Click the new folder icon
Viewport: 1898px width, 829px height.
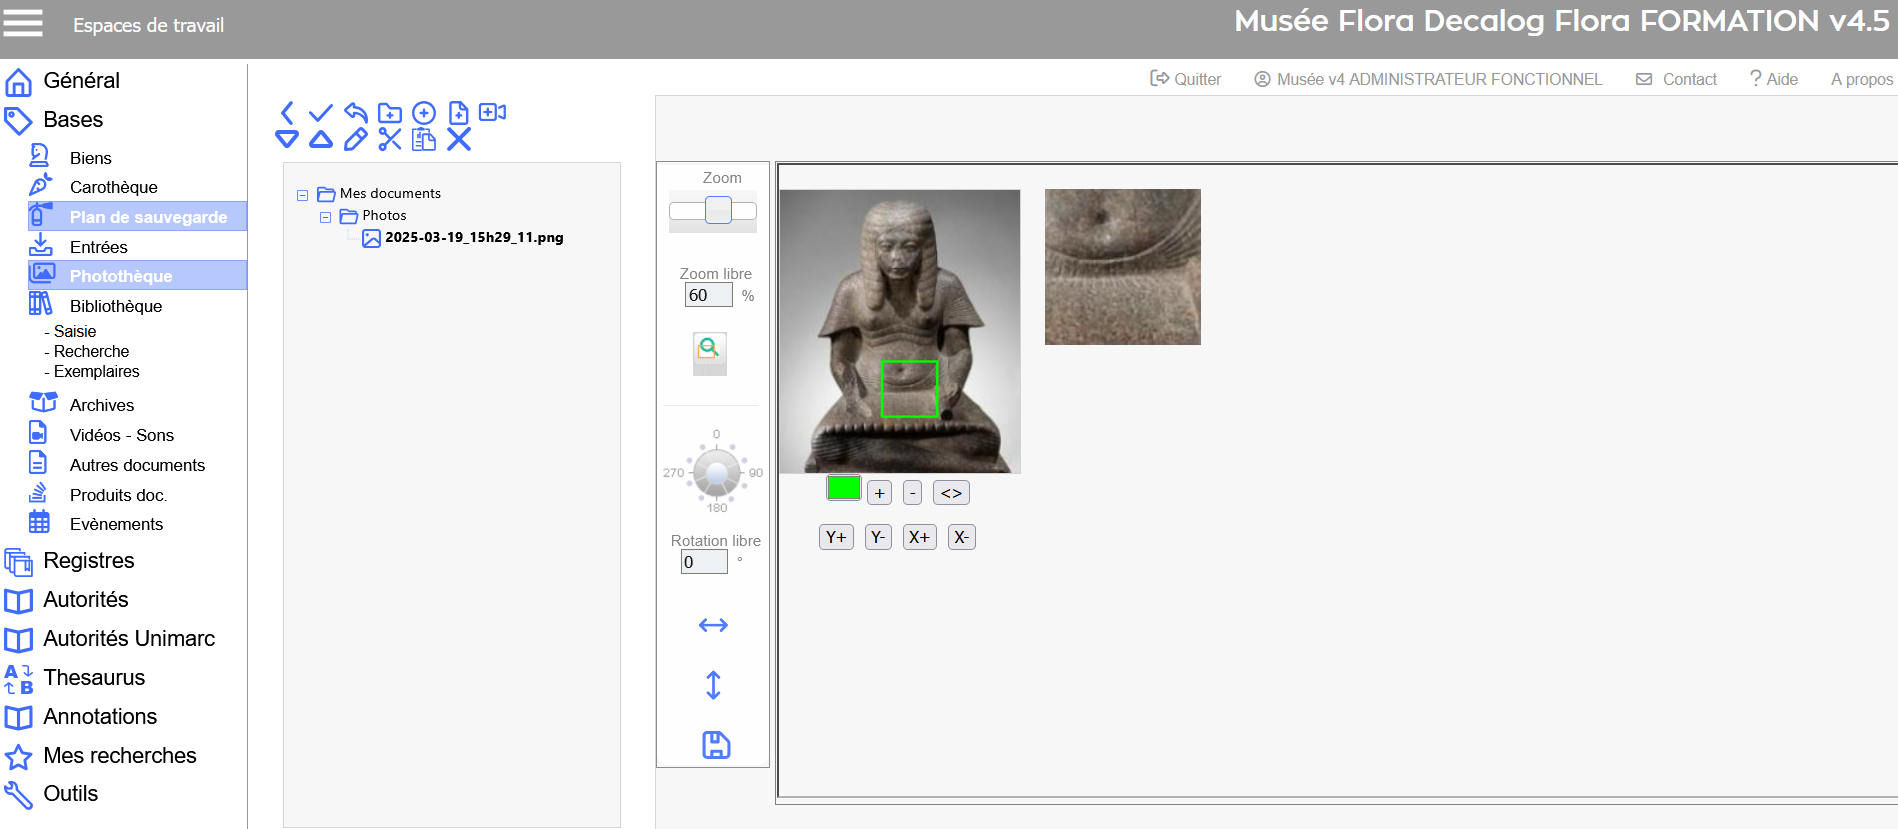pos(390,113)
